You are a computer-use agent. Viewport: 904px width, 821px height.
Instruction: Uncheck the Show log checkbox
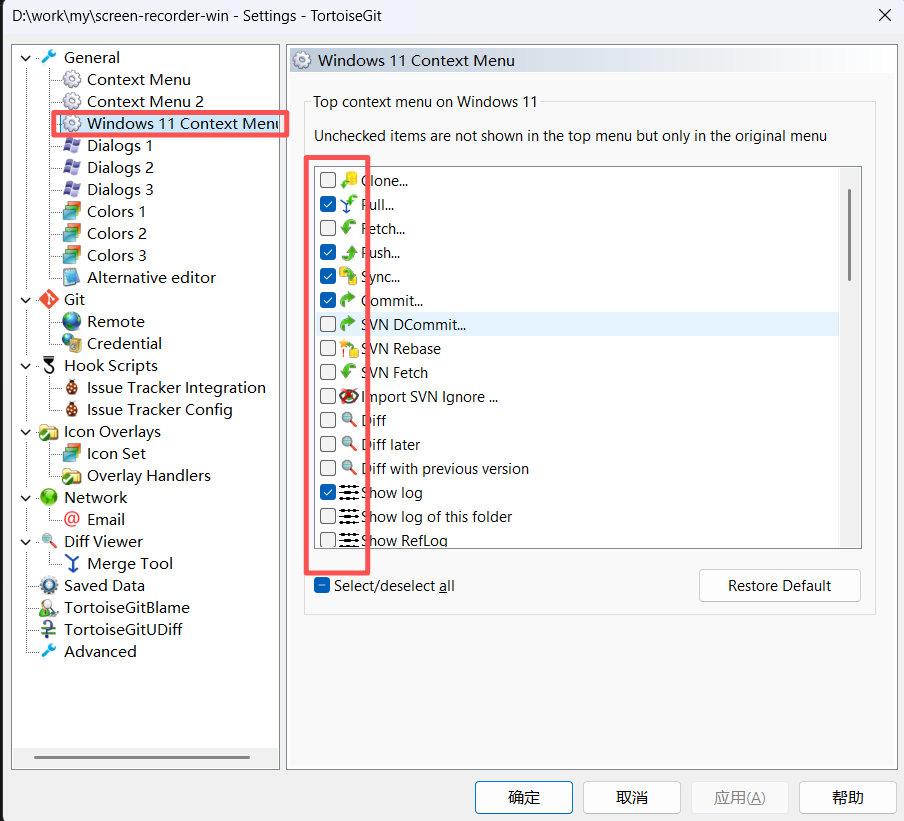[328, 492]
